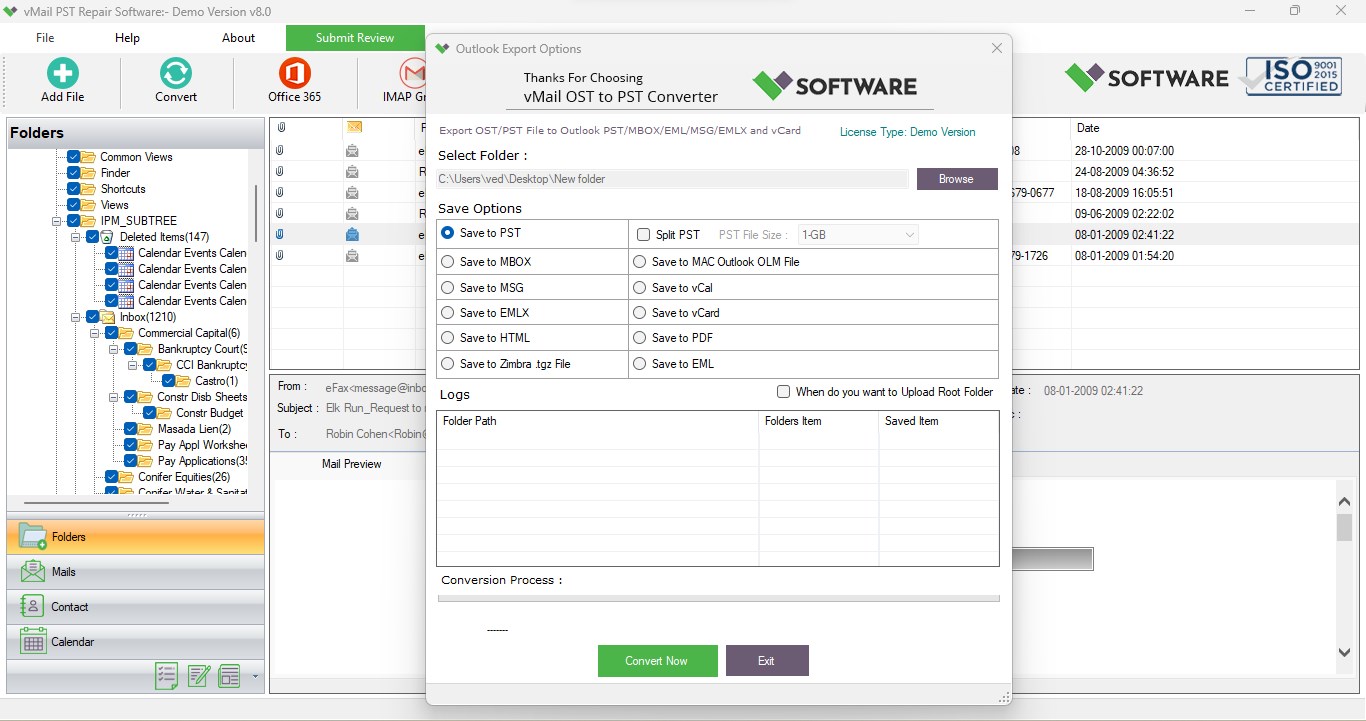1366x721 pixels.
Task: Enable the Split PST checkbox
Action: (x=644, y=235)
